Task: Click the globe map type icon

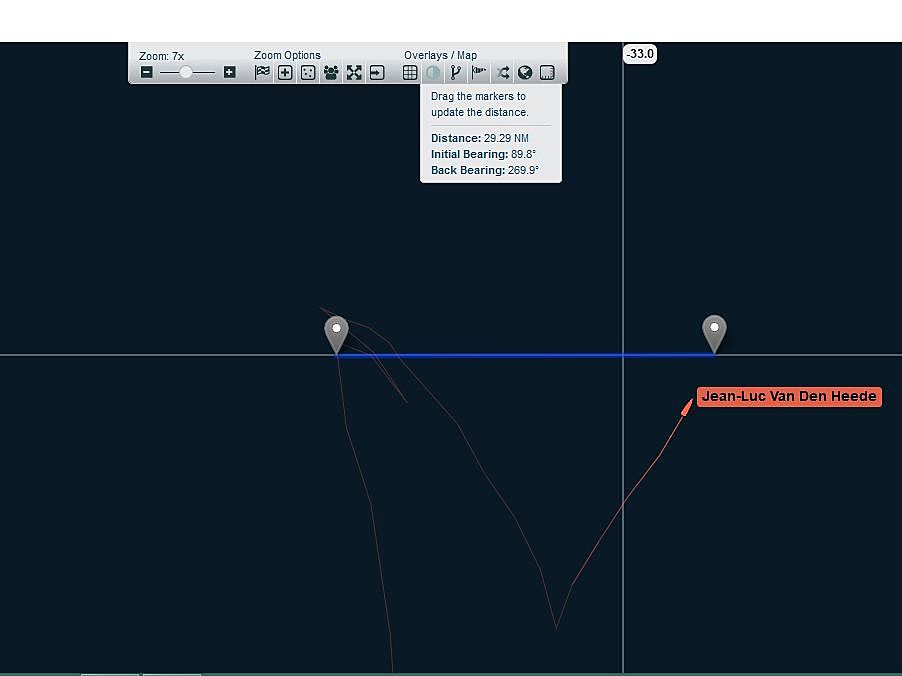Action: point(525,72)
